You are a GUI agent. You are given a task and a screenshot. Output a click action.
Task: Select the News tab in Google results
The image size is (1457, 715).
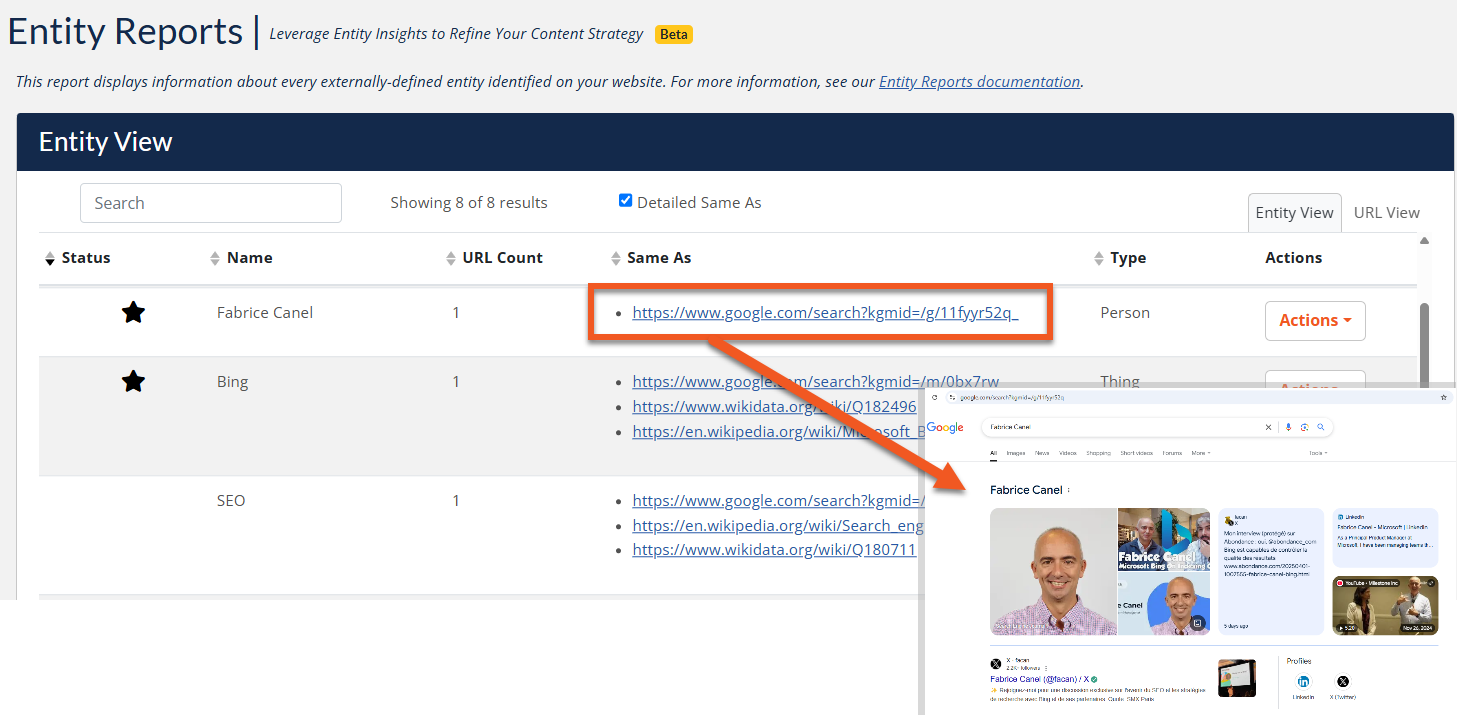click(x=1043, y=453)
